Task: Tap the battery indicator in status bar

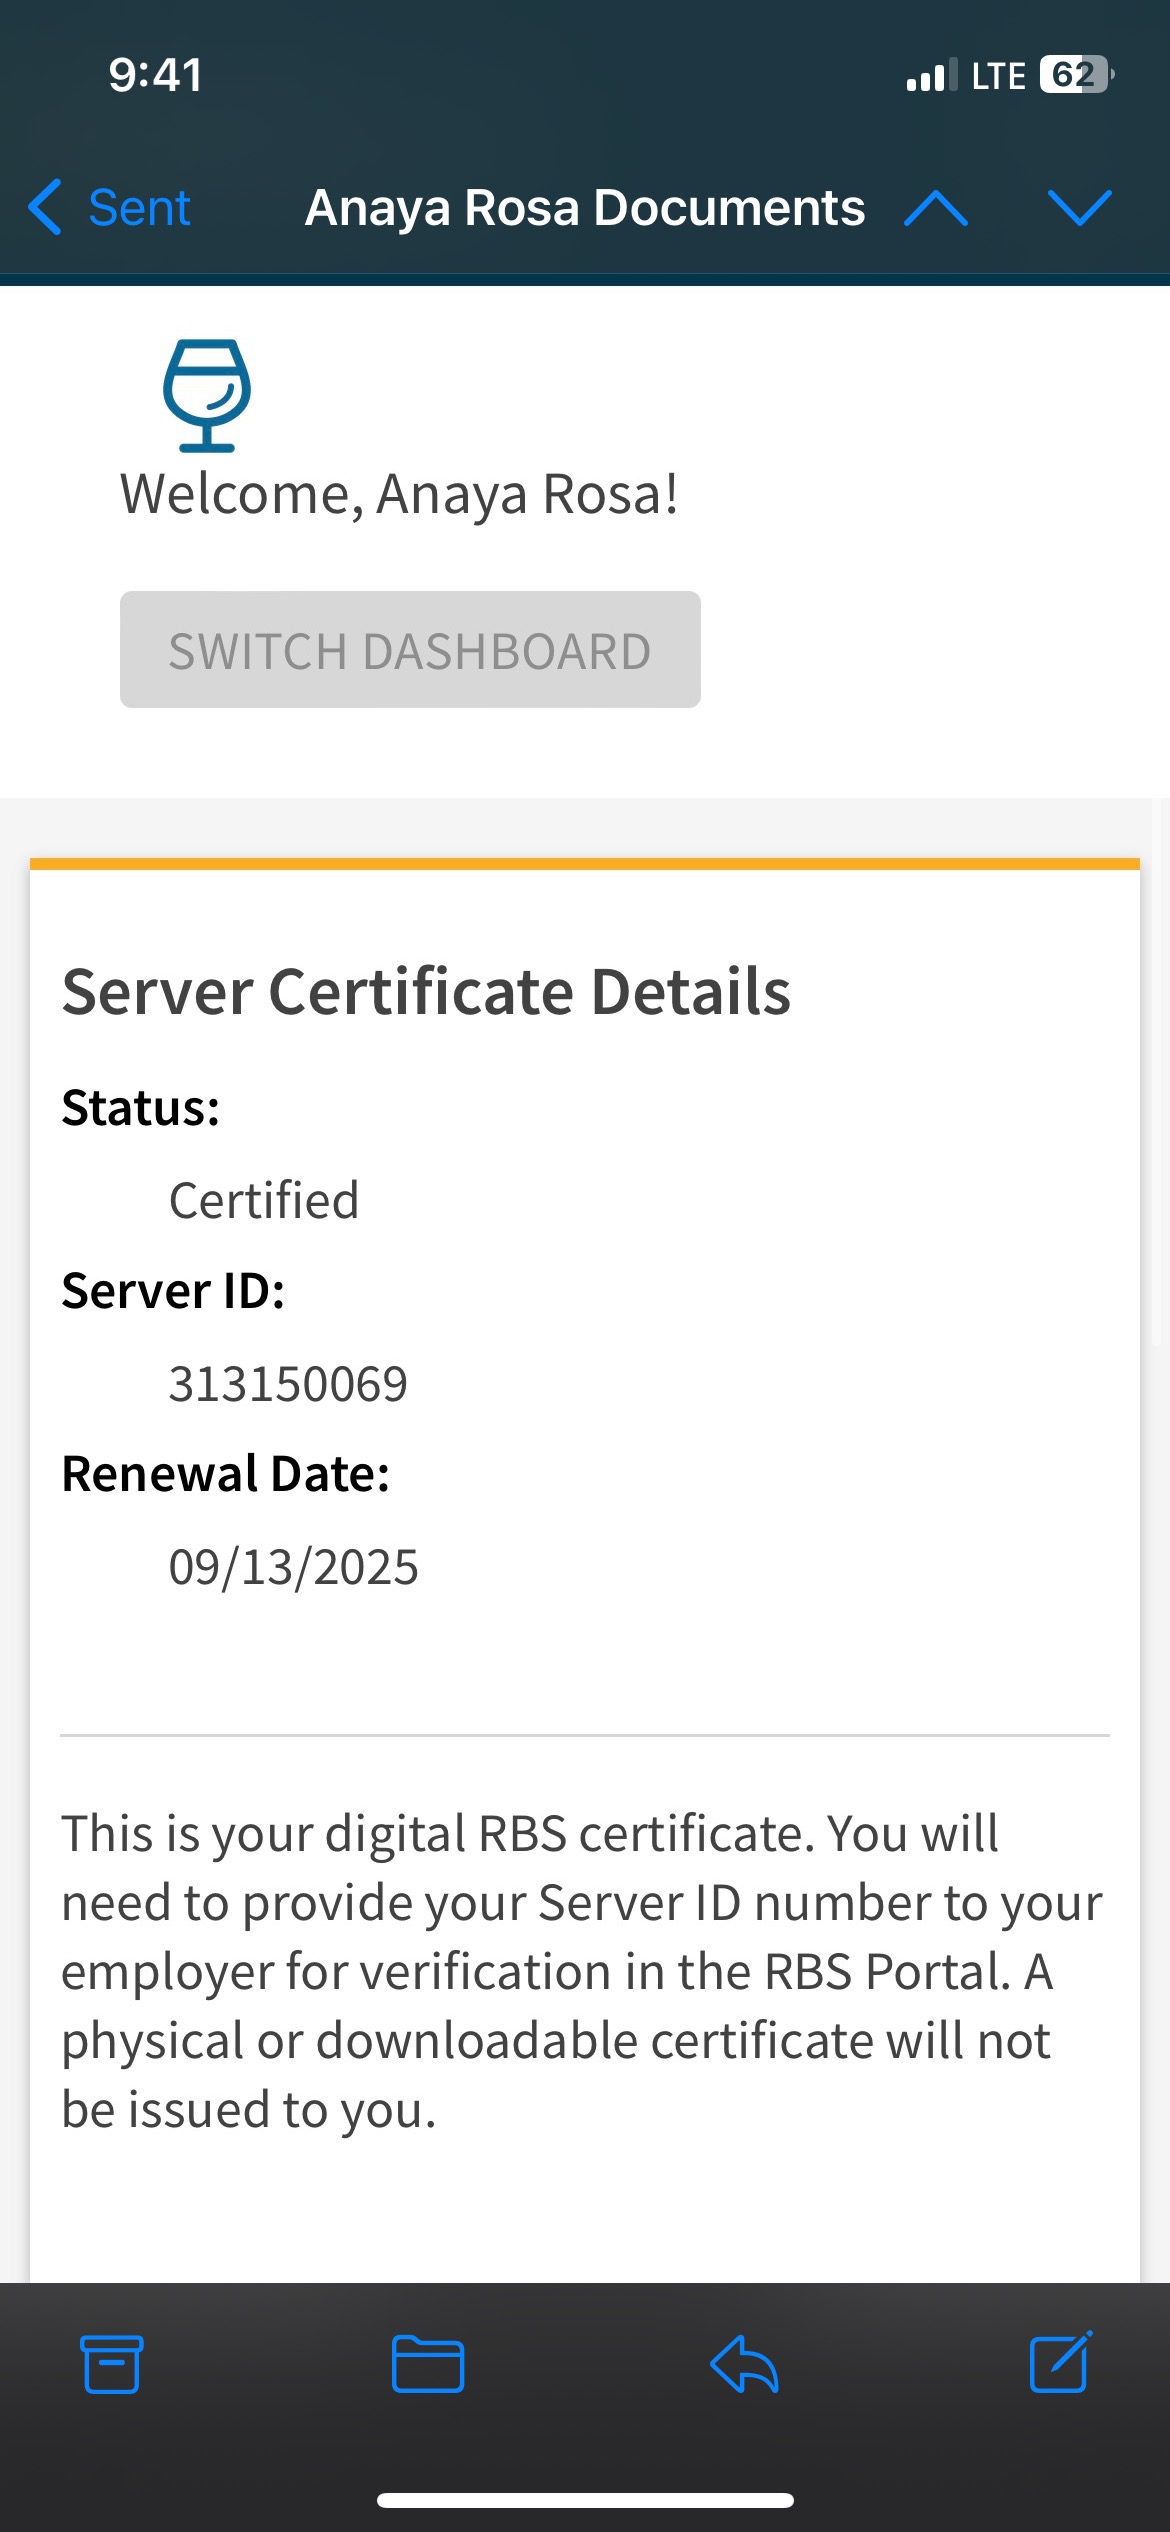Action: tap(1076, 75)
